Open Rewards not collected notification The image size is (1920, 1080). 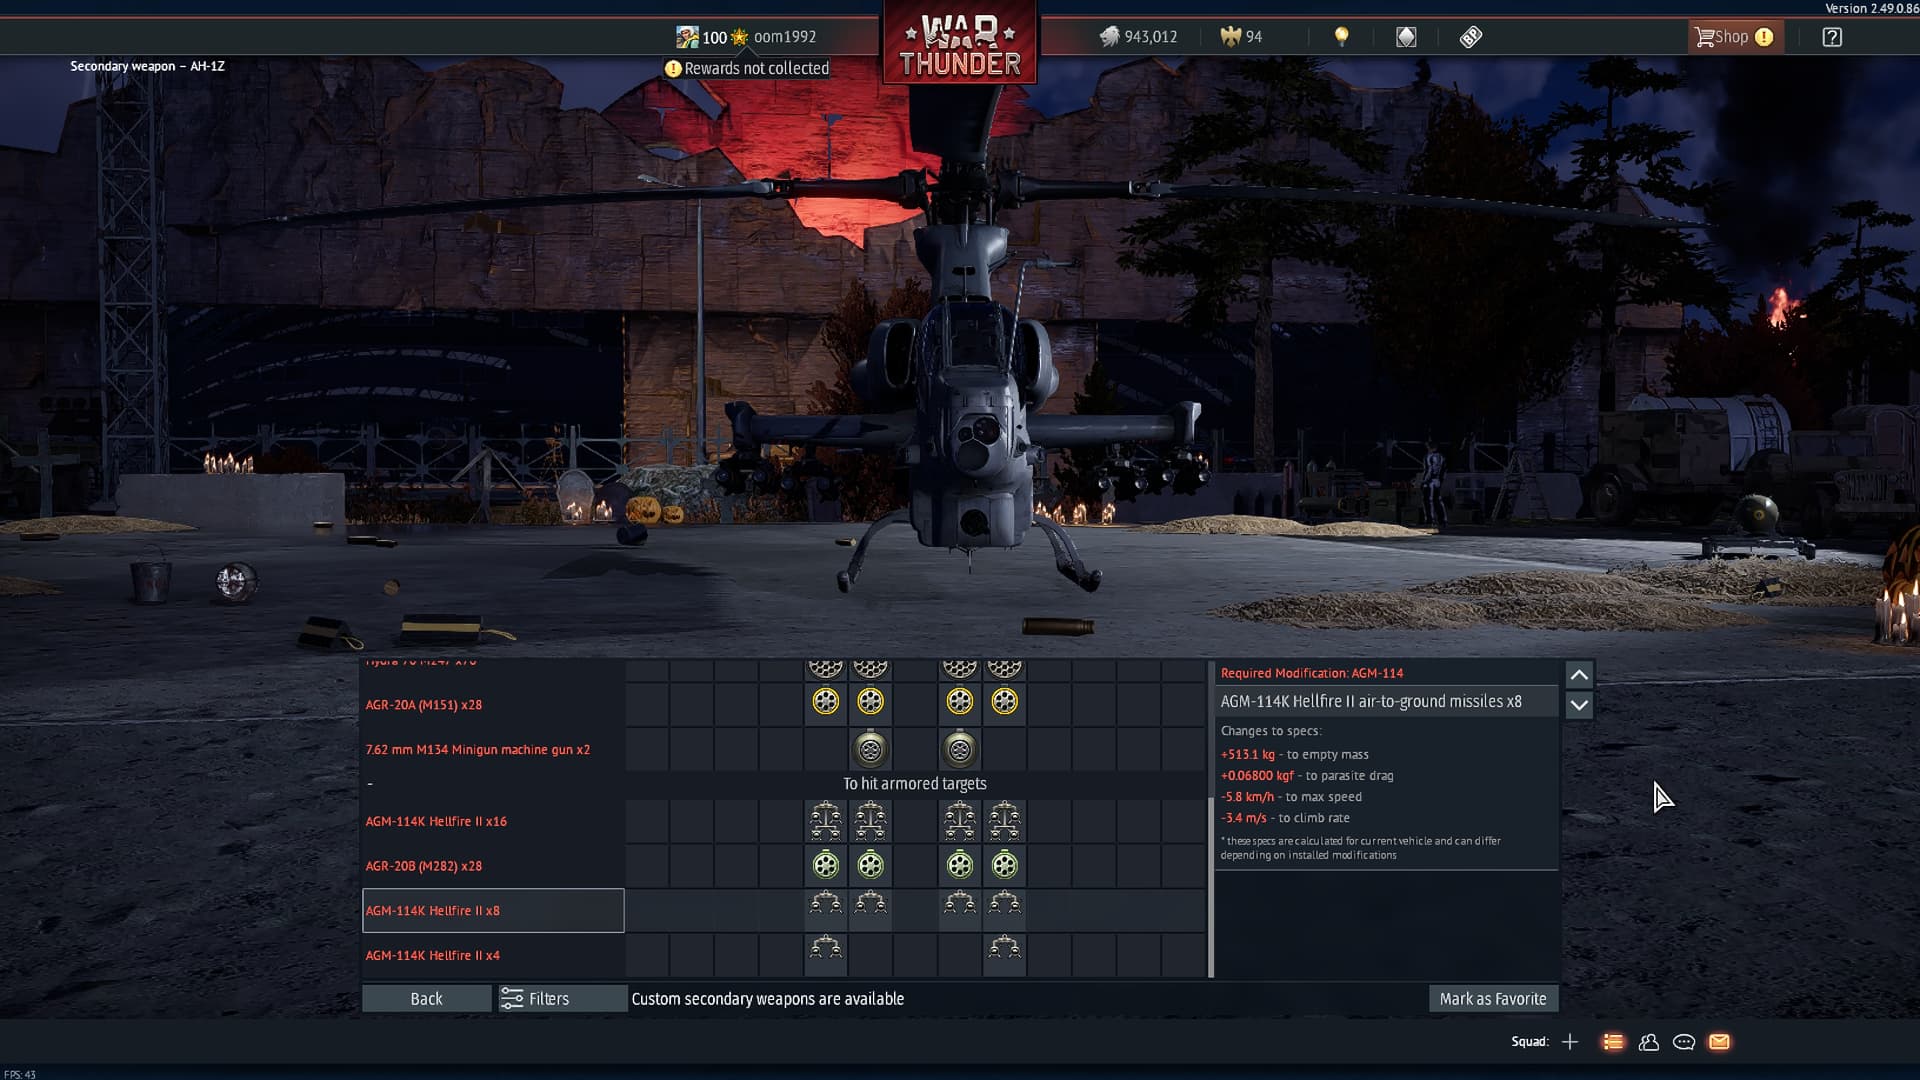pos(747,68)
